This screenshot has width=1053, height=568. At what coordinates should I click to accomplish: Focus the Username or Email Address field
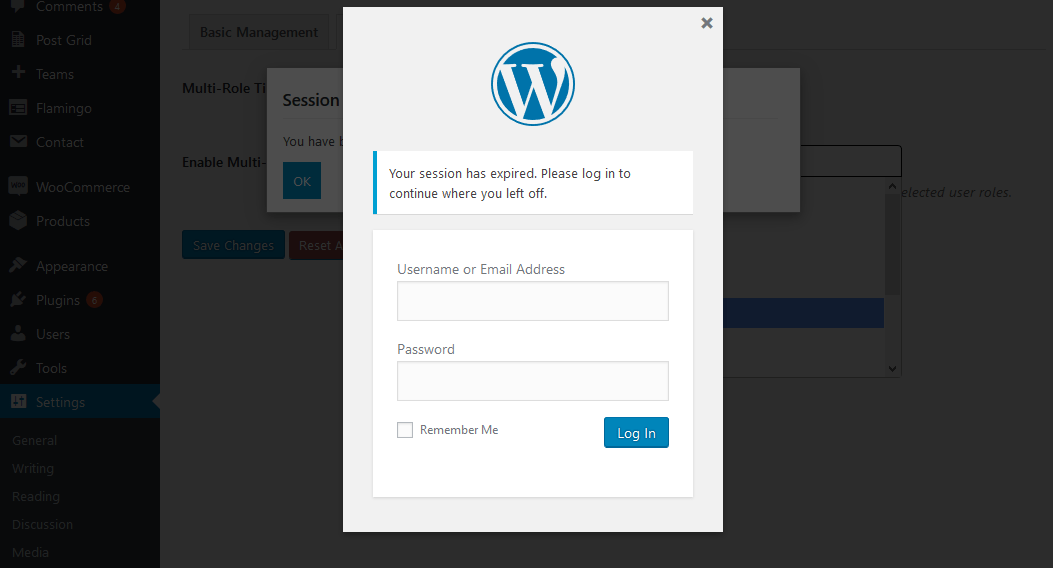pos(533,301)
